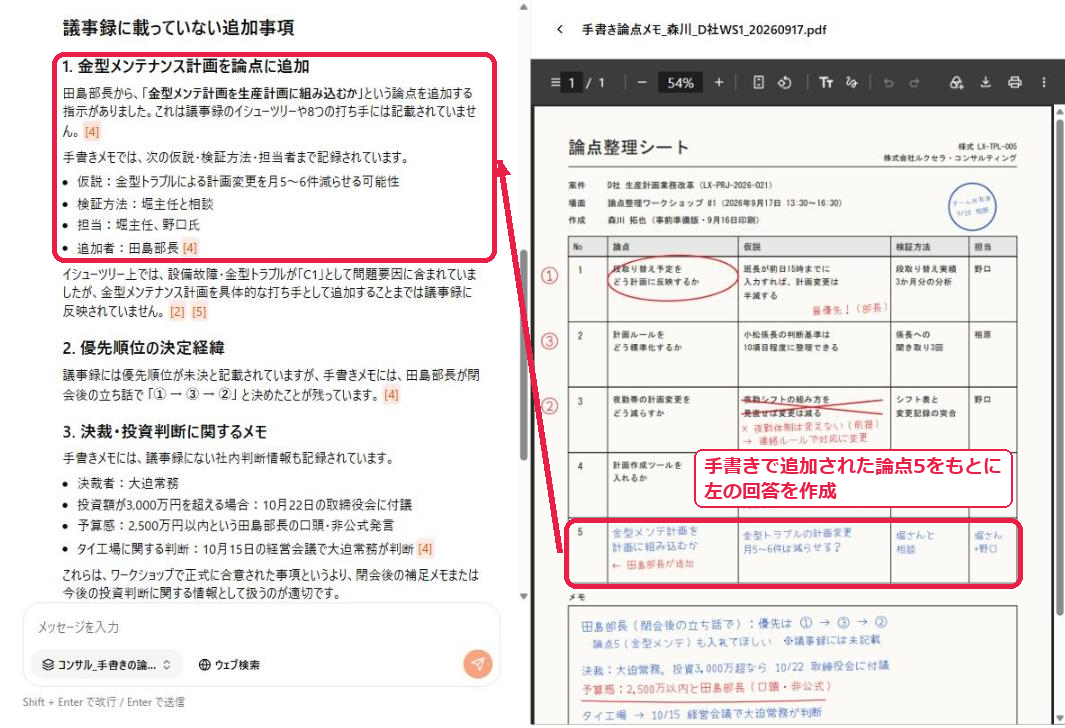
Task: Click the PDF filename 手書き論点メモ_森川_D社WS1_20260917.pdf
Action: click(704, 29)
